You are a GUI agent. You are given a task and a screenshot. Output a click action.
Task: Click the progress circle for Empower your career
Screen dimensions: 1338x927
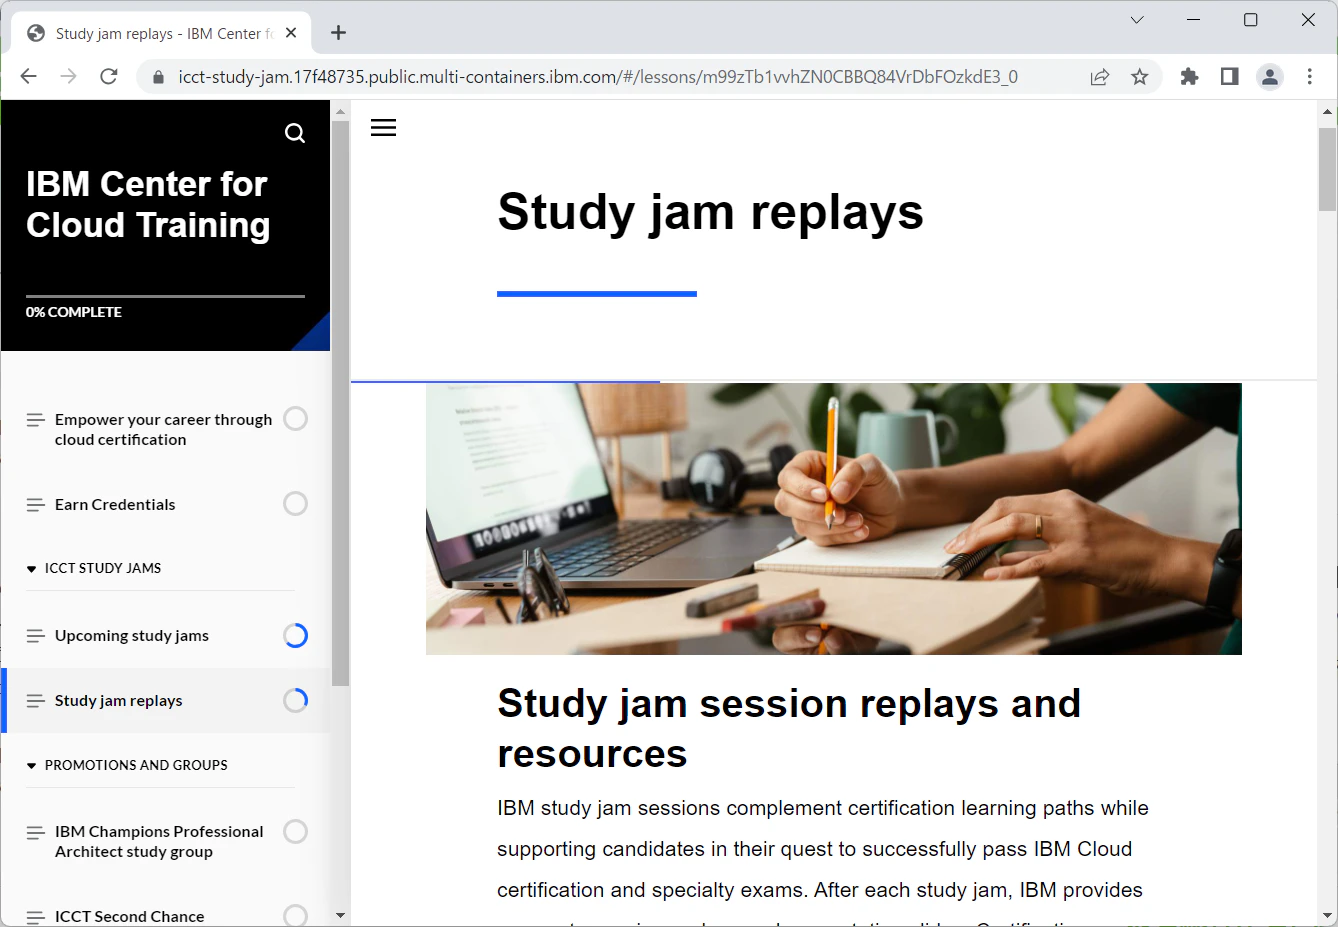tap(295, 419)
